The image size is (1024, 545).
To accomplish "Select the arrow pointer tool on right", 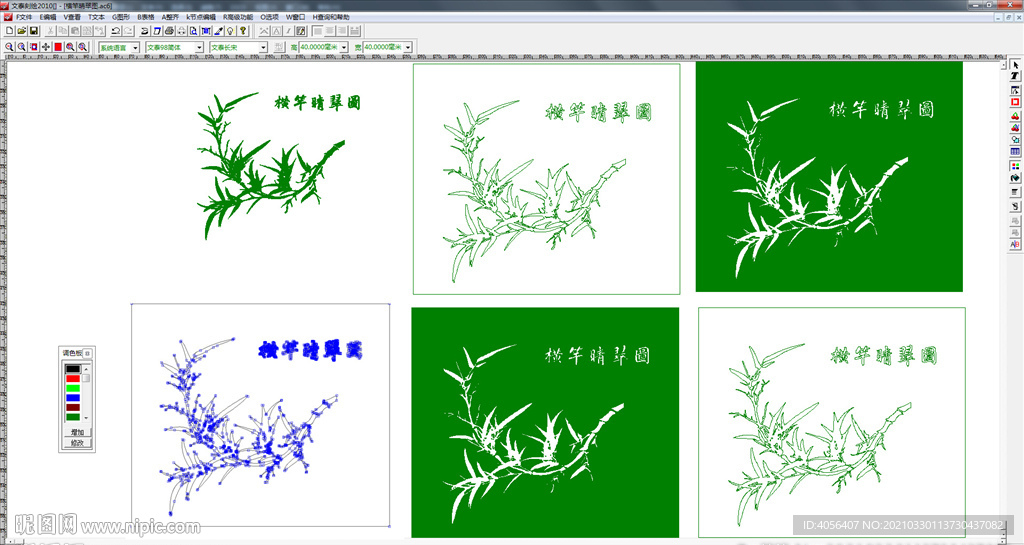I will [1015, 65].
